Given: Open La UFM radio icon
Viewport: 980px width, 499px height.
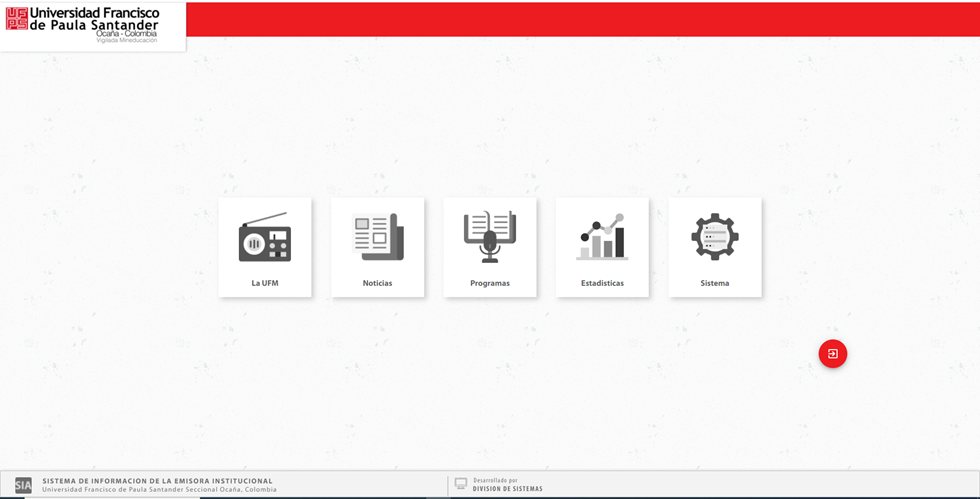Looking at the screenshot, I should point(264,238).
